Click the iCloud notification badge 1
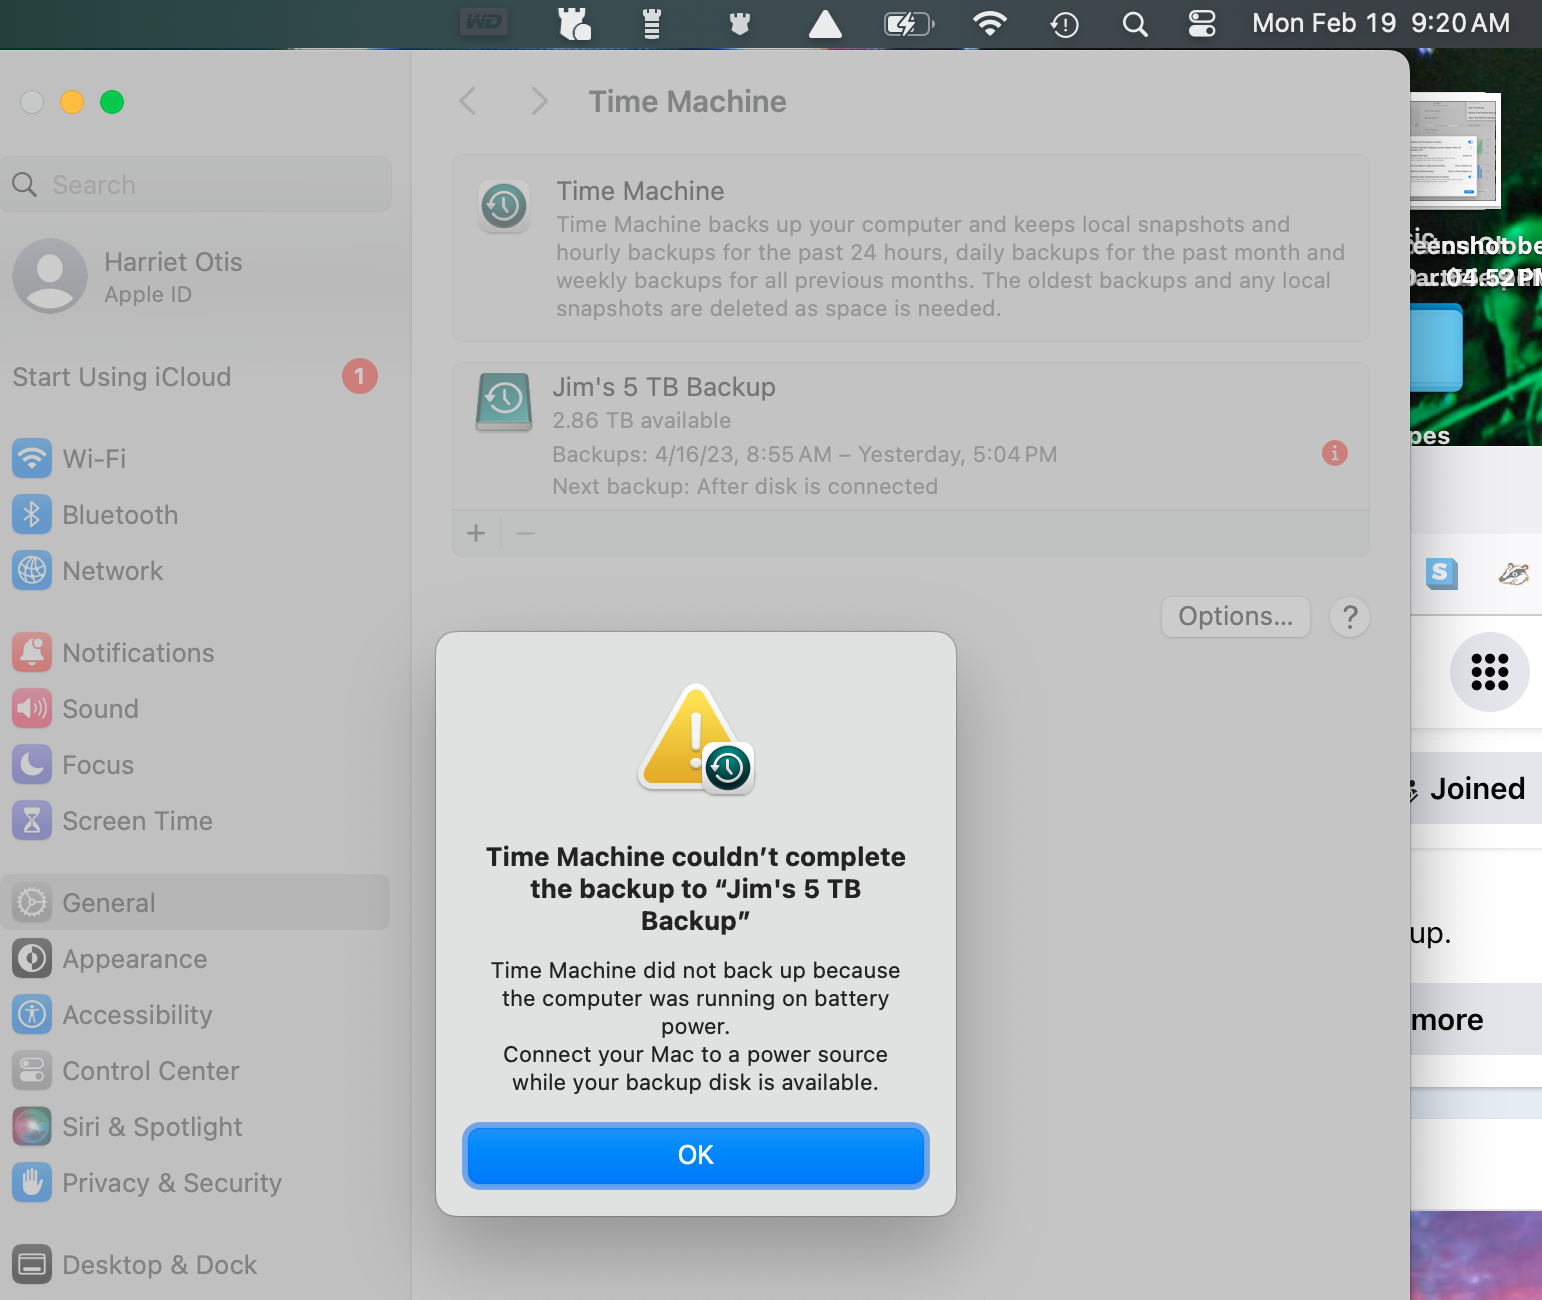 [x=360, y=376]
